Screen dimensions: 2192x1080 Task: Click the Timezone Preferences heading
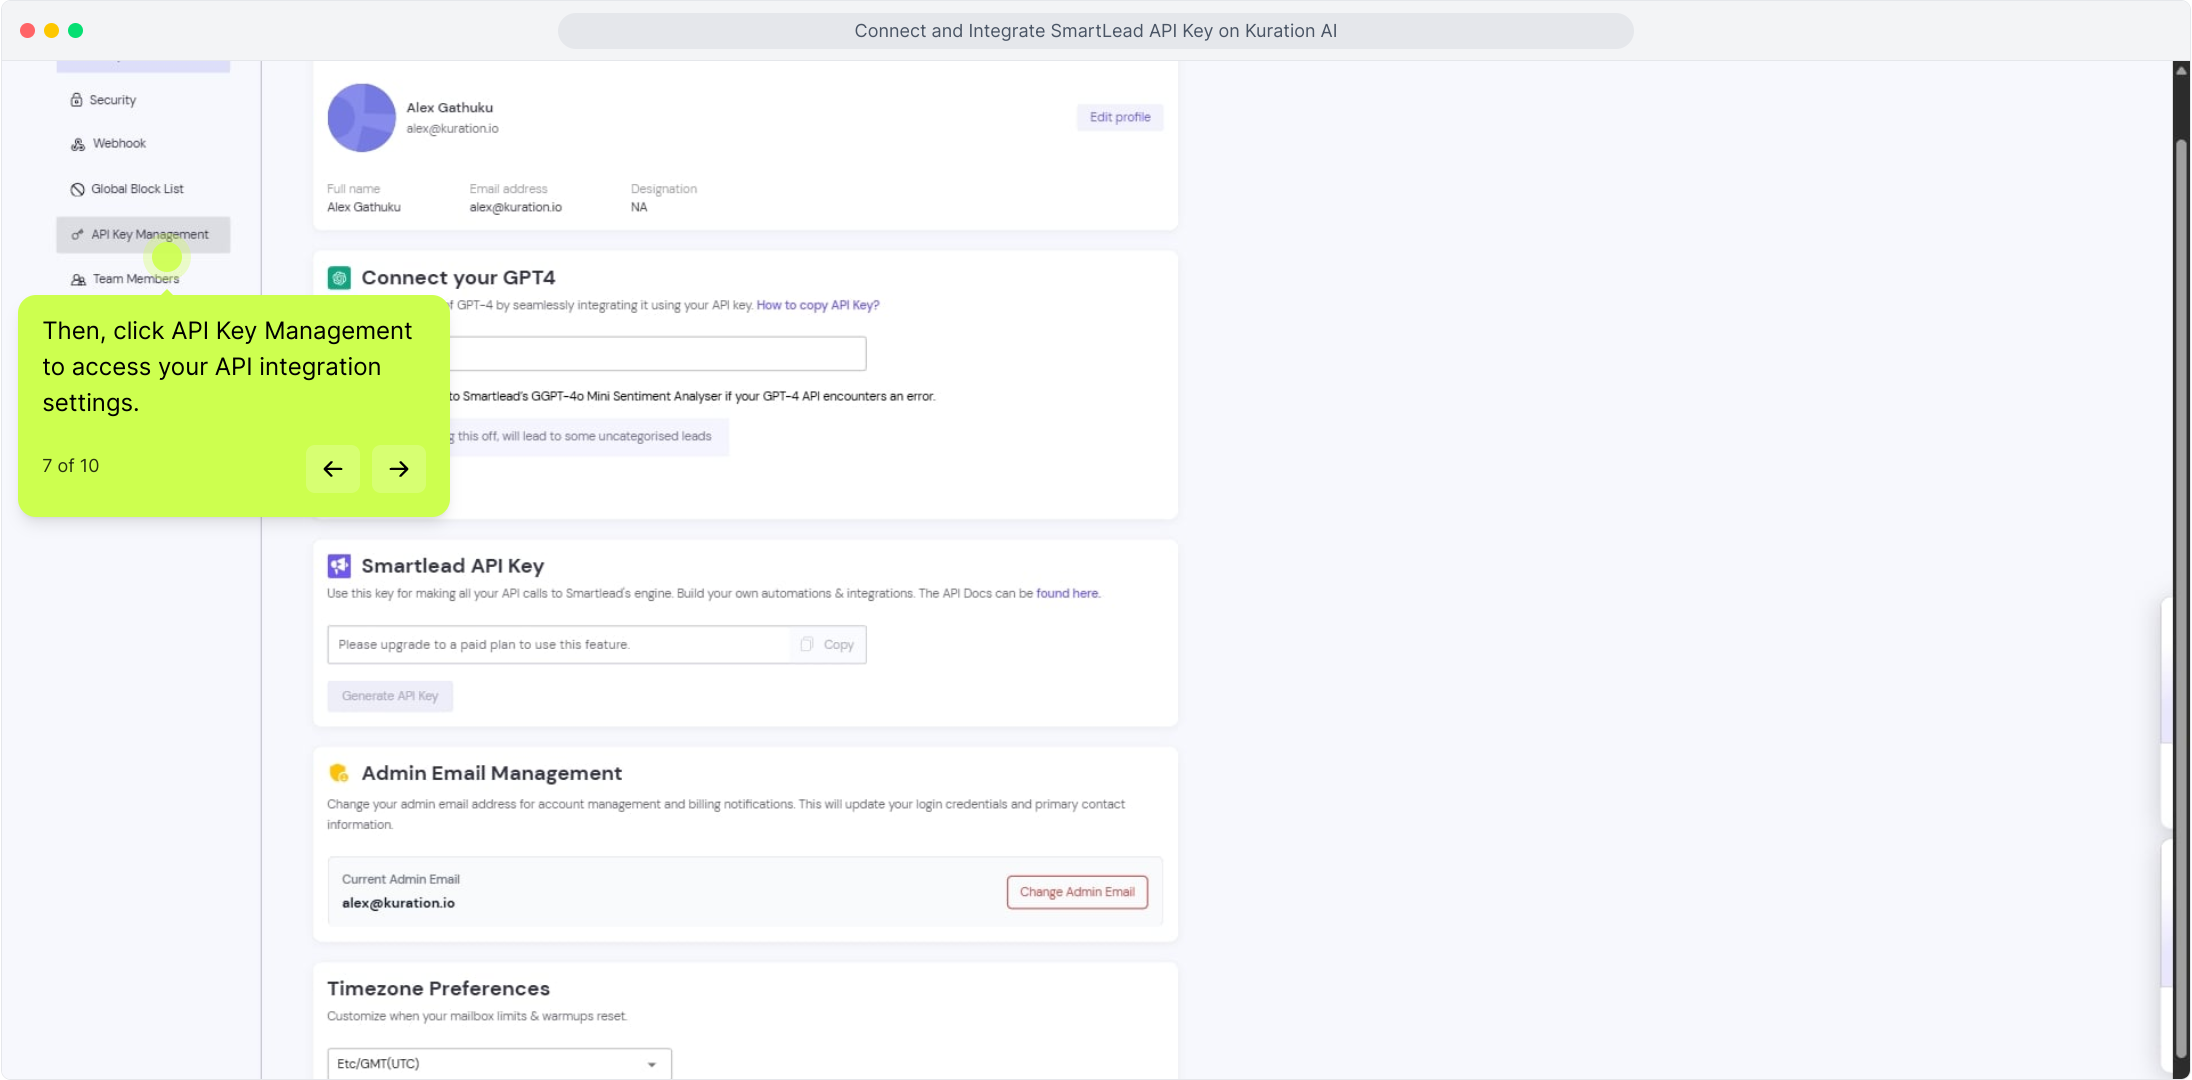pos(438,989)
